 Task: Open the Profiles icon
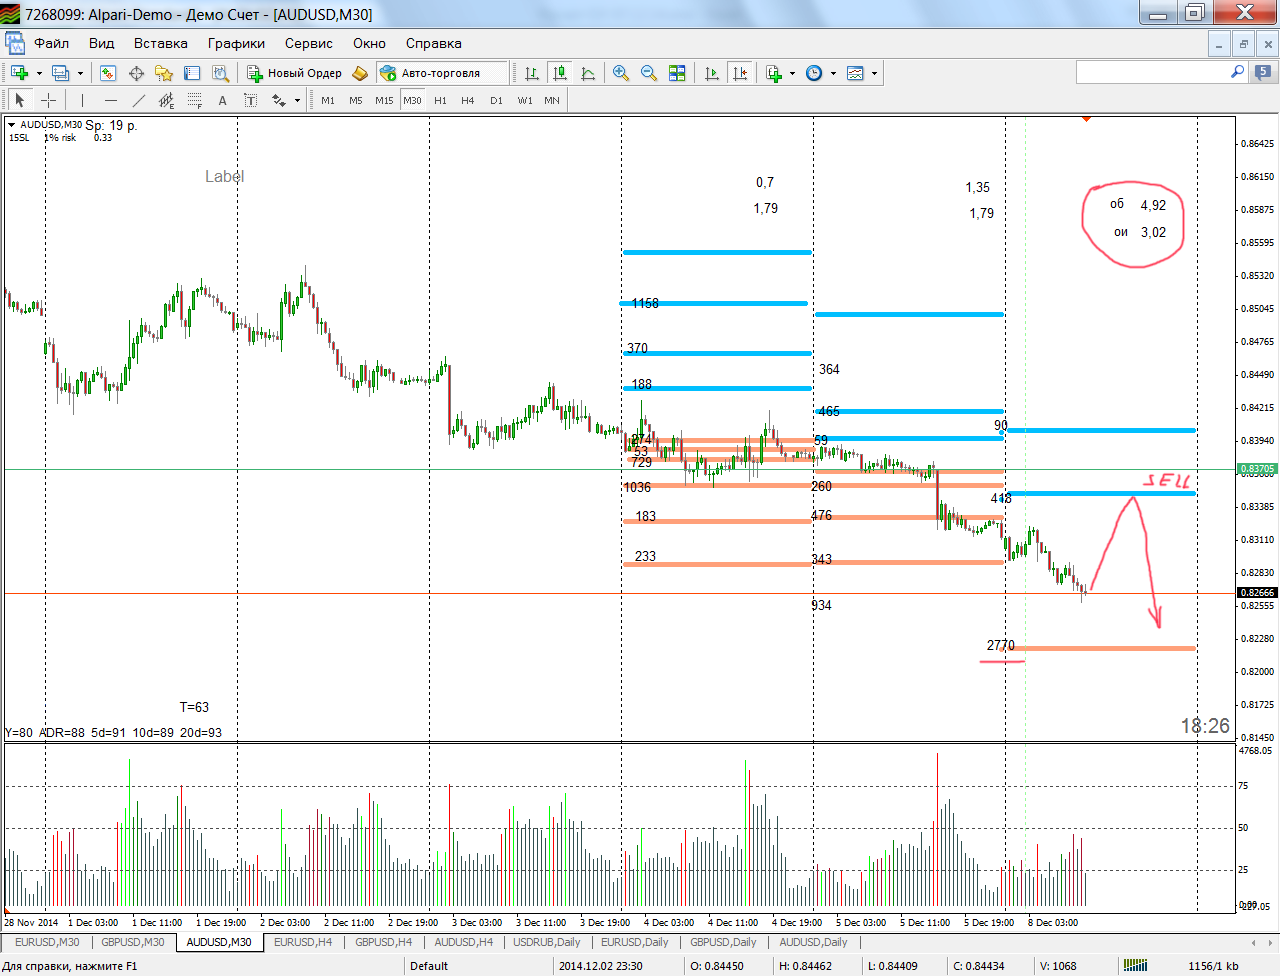61,73
